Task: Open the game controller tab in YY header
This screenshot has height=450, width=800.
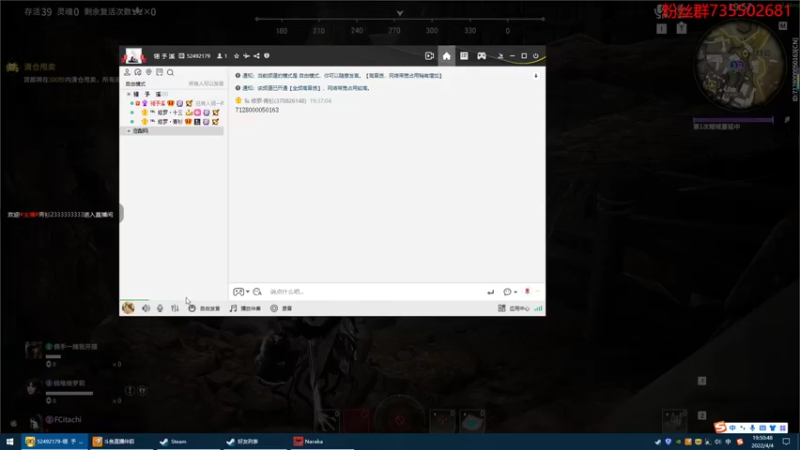Action: [x=481, y=56]
